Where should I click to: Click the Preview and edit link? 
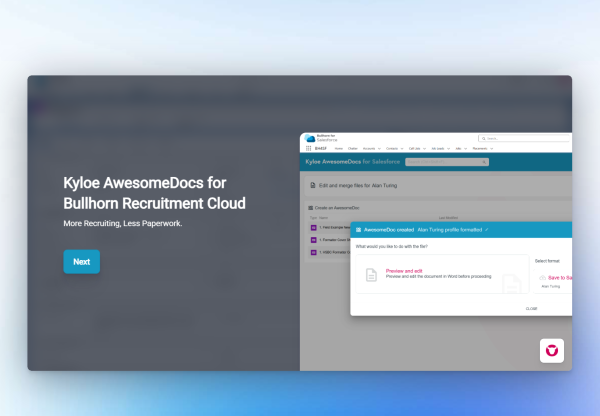coord(404,271)
